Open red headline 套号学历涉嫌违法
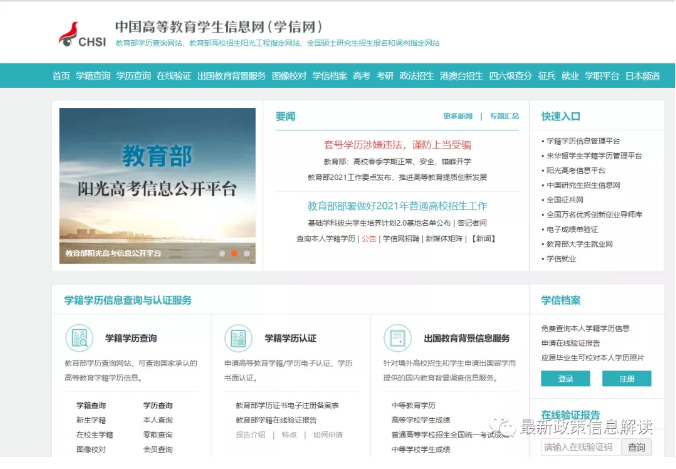The width and height of the screenshot is (676, 469). click(397, 144)
